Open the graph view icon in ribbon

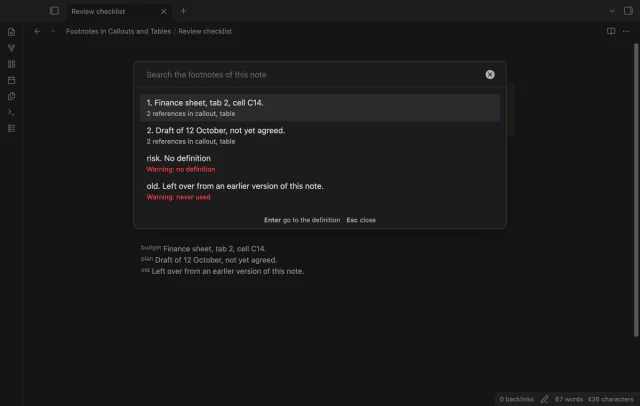pyautogui.click(x=11, y=48)
